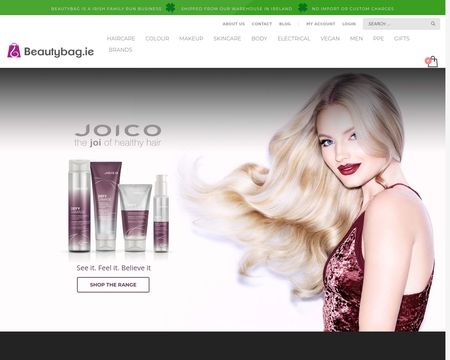
Task: Click 'See it. Feel it. Believe it' text
Action: (114, 268)
